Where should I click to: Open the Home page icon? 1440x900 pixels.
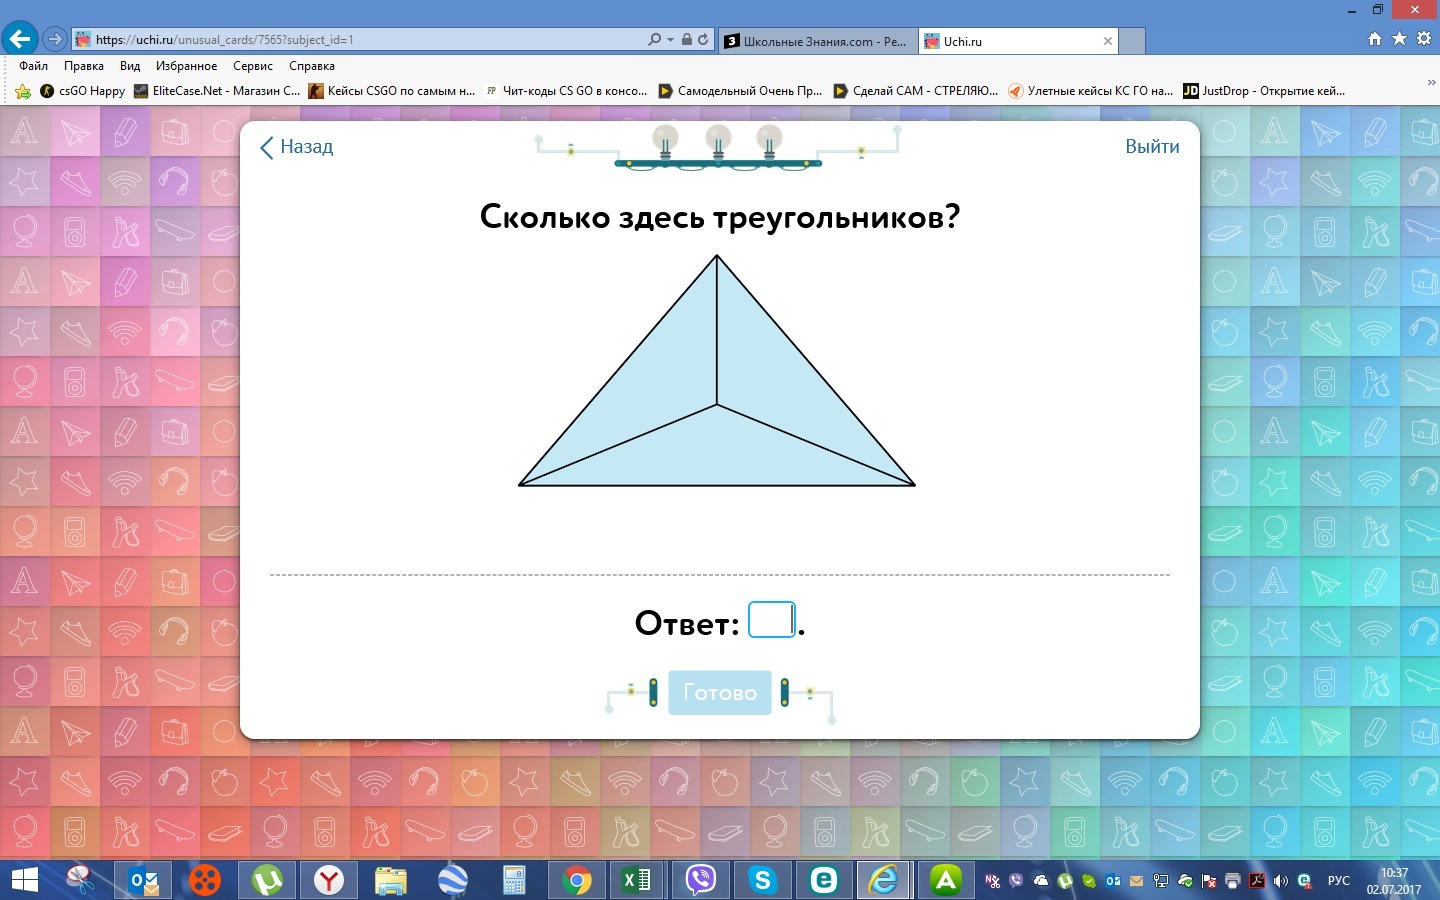[x=1374, y=38]
